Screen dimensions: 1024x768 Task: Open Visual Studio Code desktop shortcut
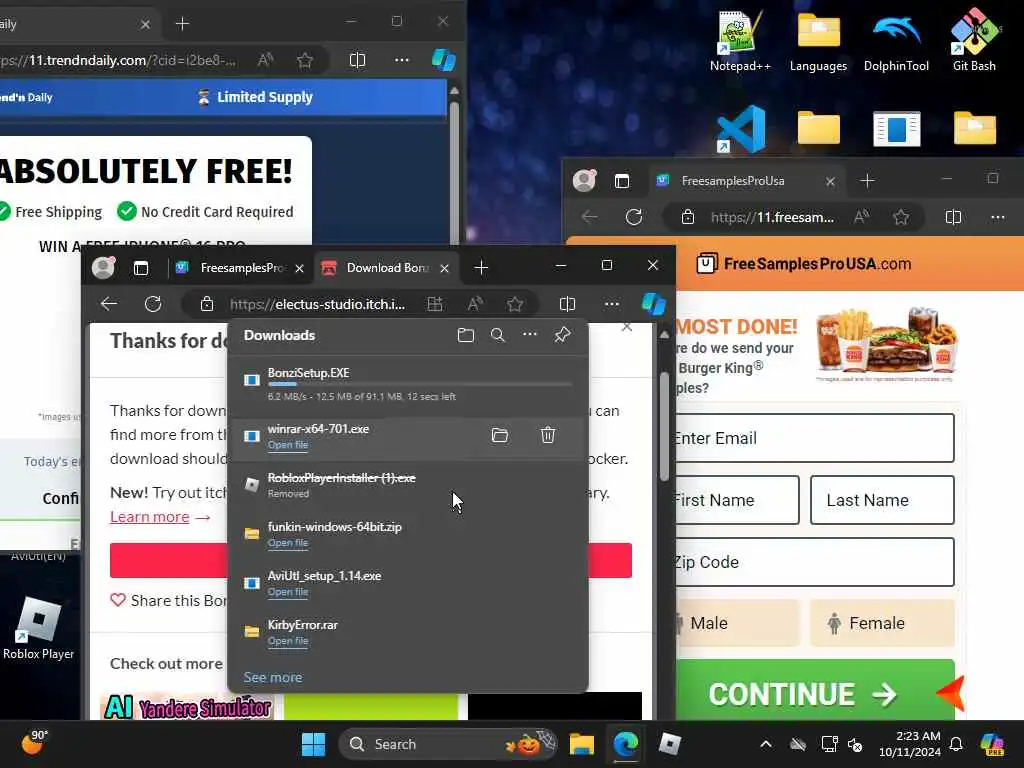coord(741,129)
